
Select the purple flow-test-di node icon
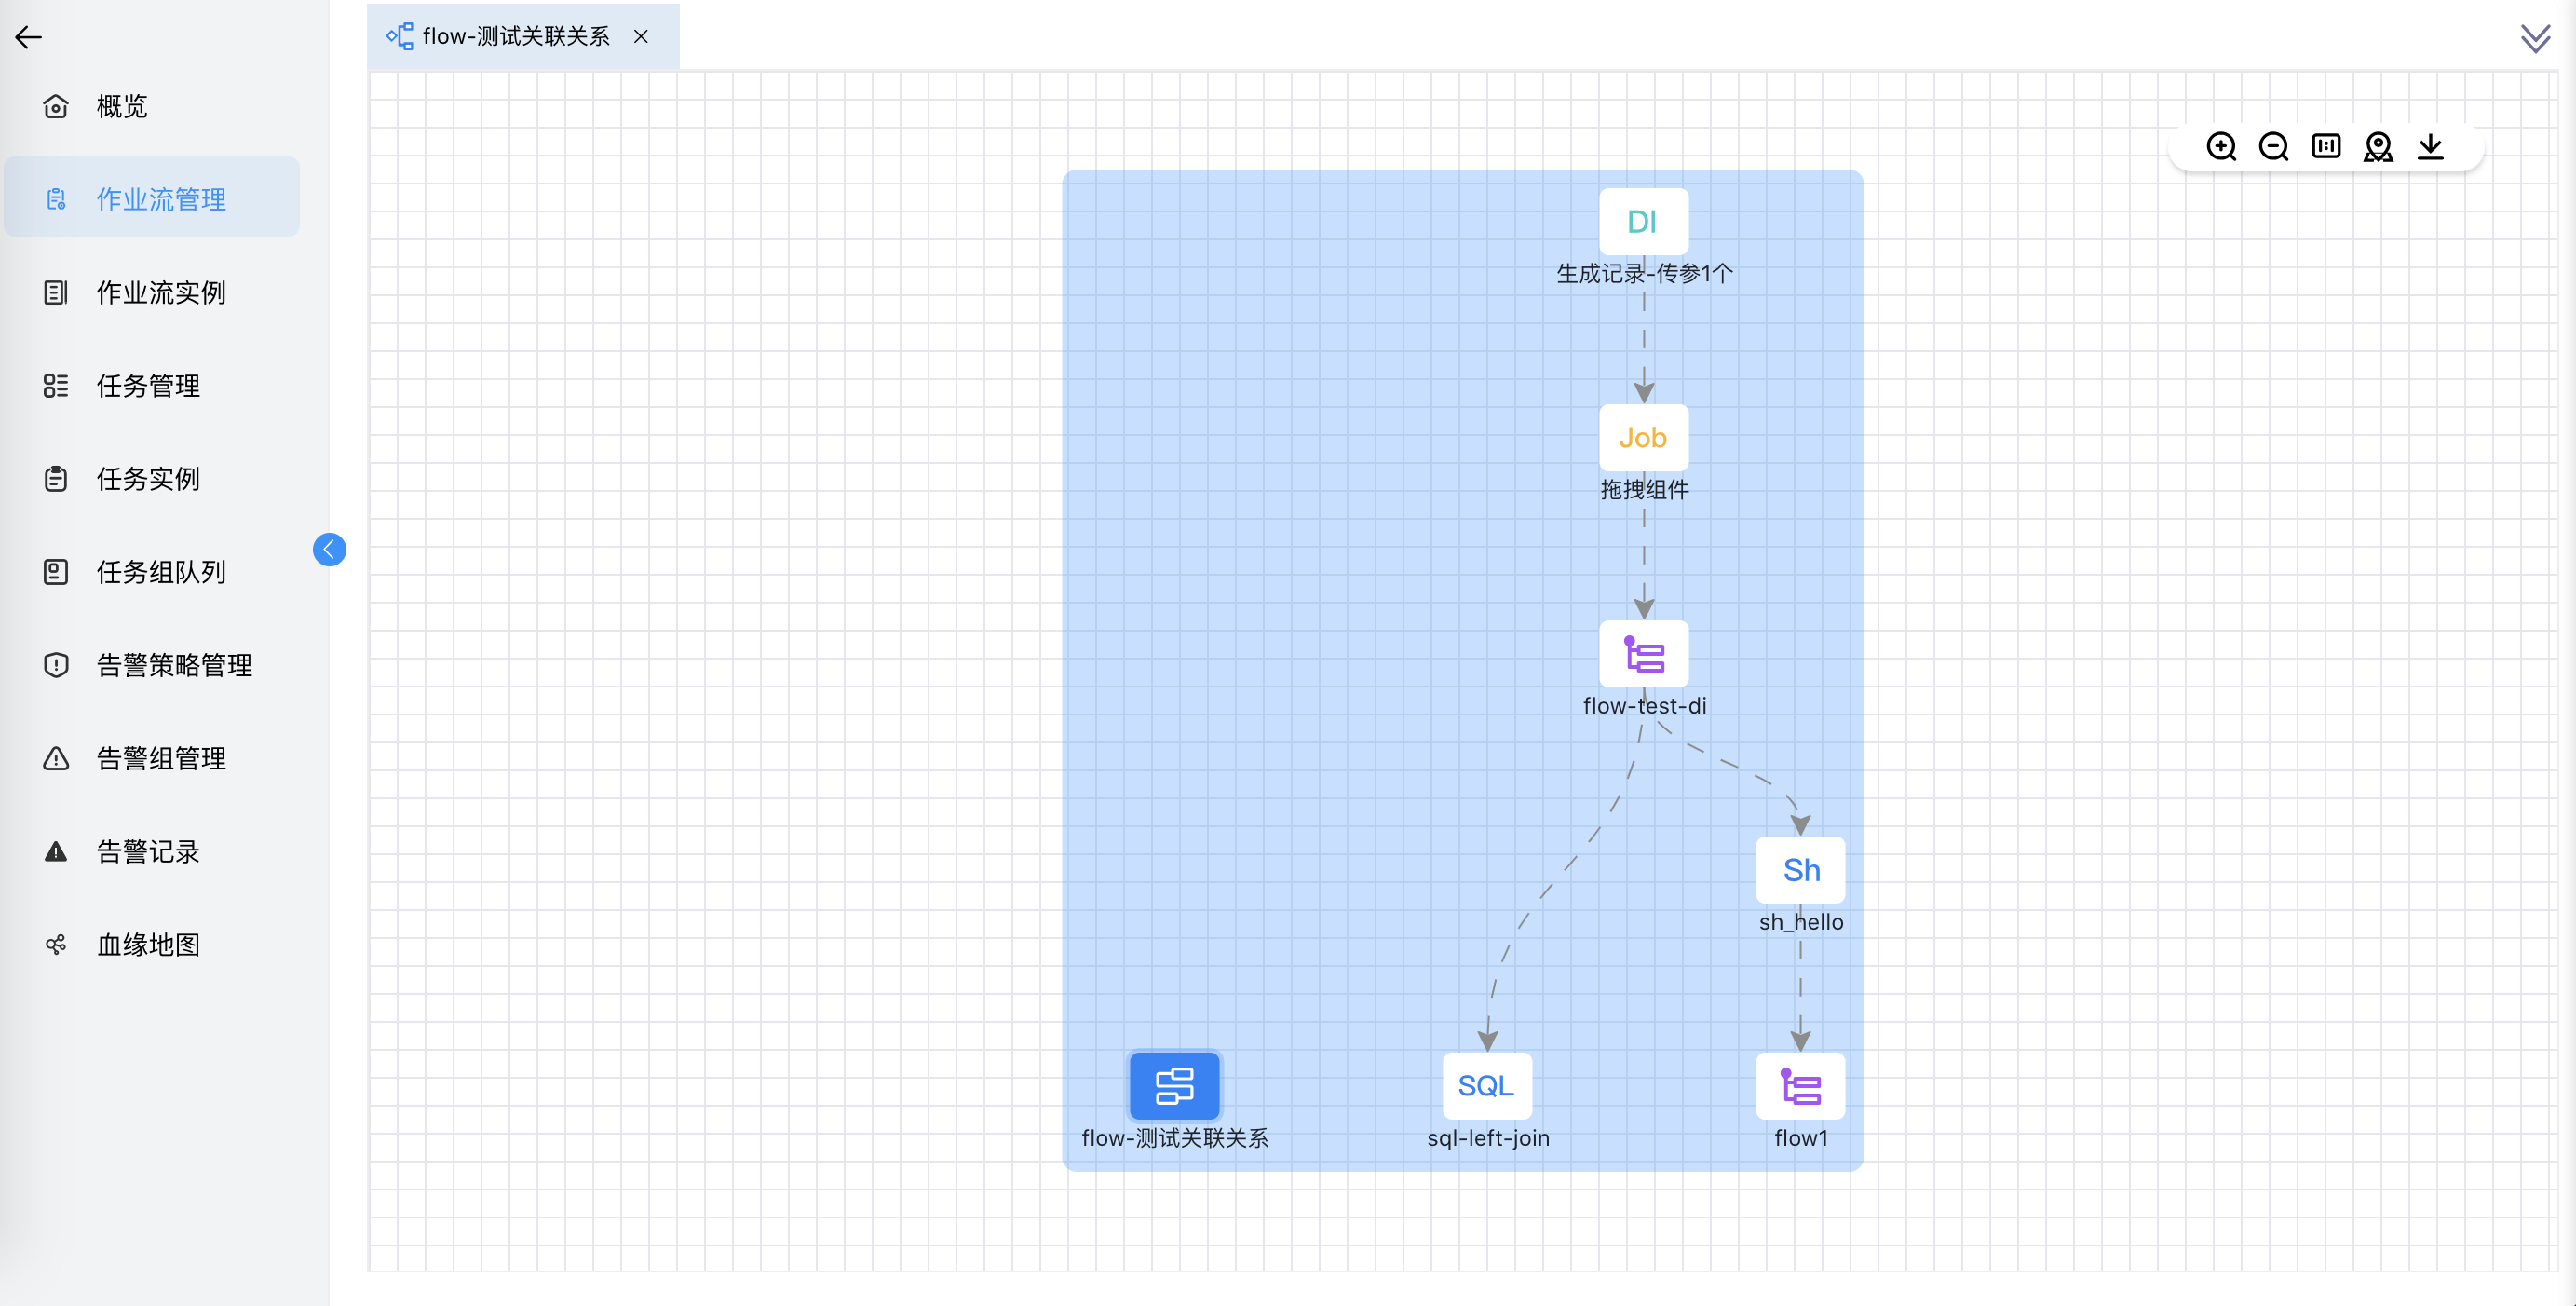(x=1643, y=655)
